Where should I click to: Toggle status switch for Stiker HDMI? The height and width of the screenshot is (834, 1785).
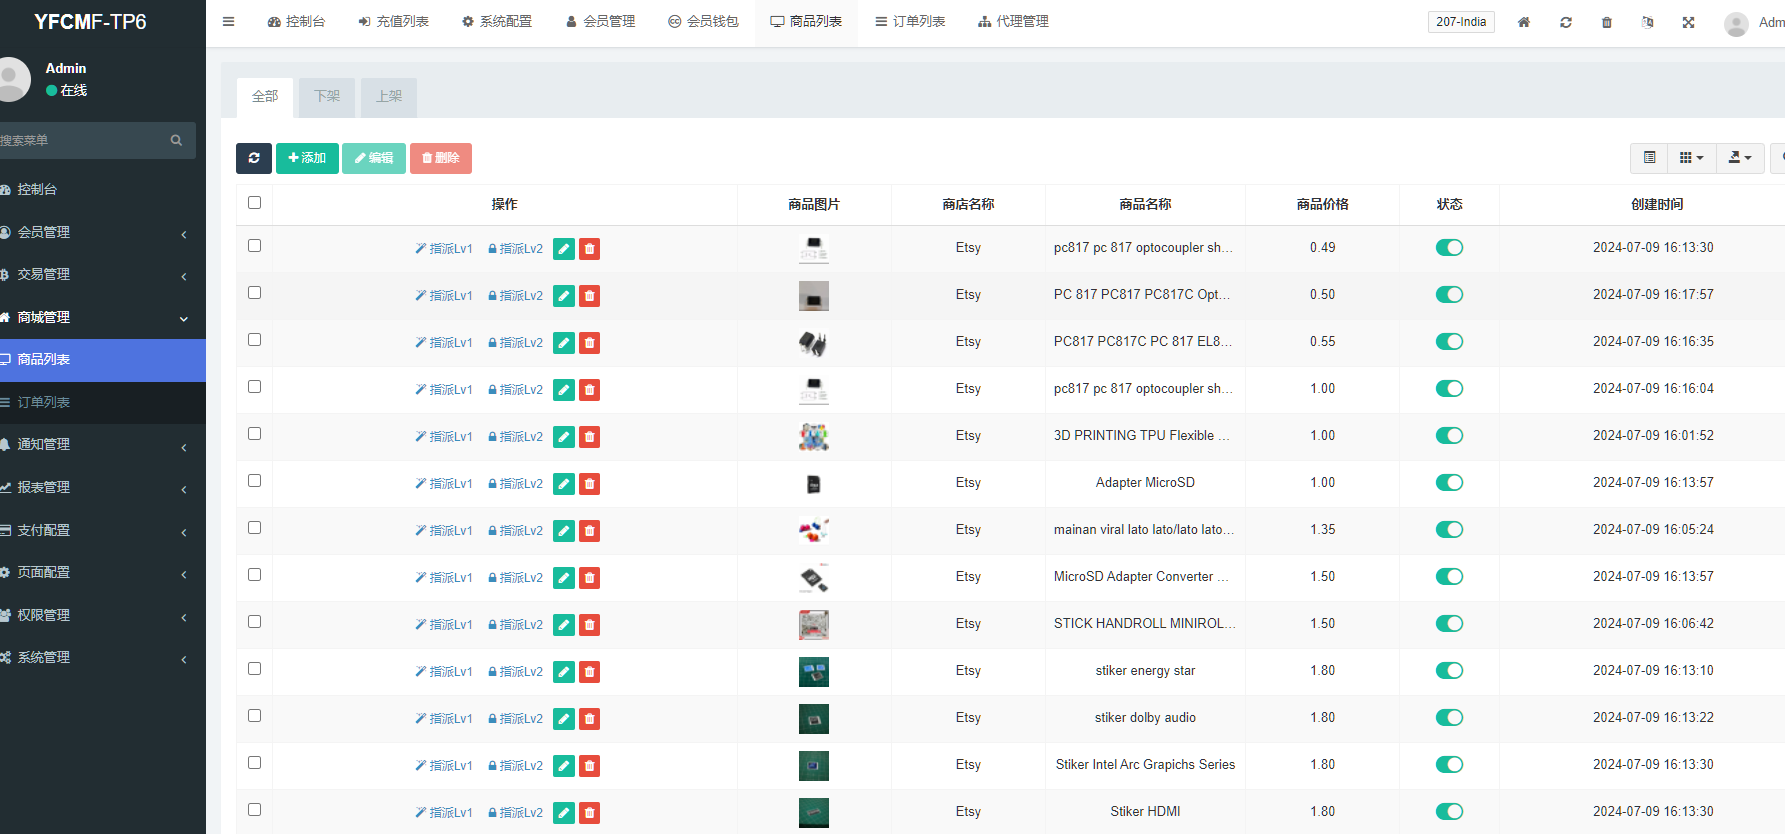point(1449,812)
